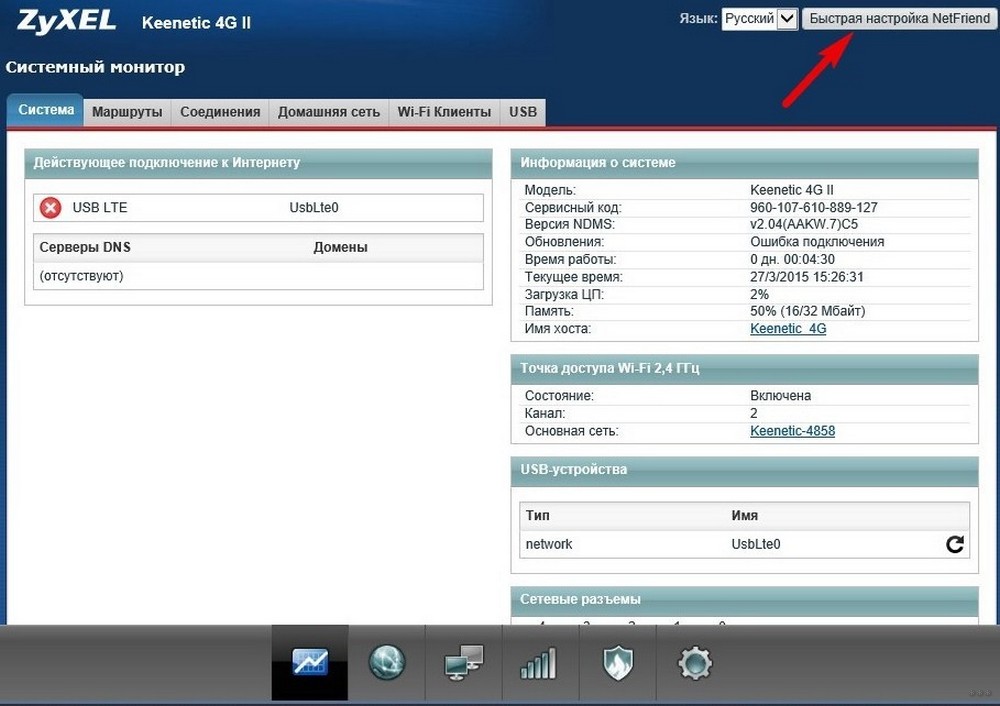Switch to the USB tab
This screenshot has height=706, width=1000.
[x=523, y=112]
